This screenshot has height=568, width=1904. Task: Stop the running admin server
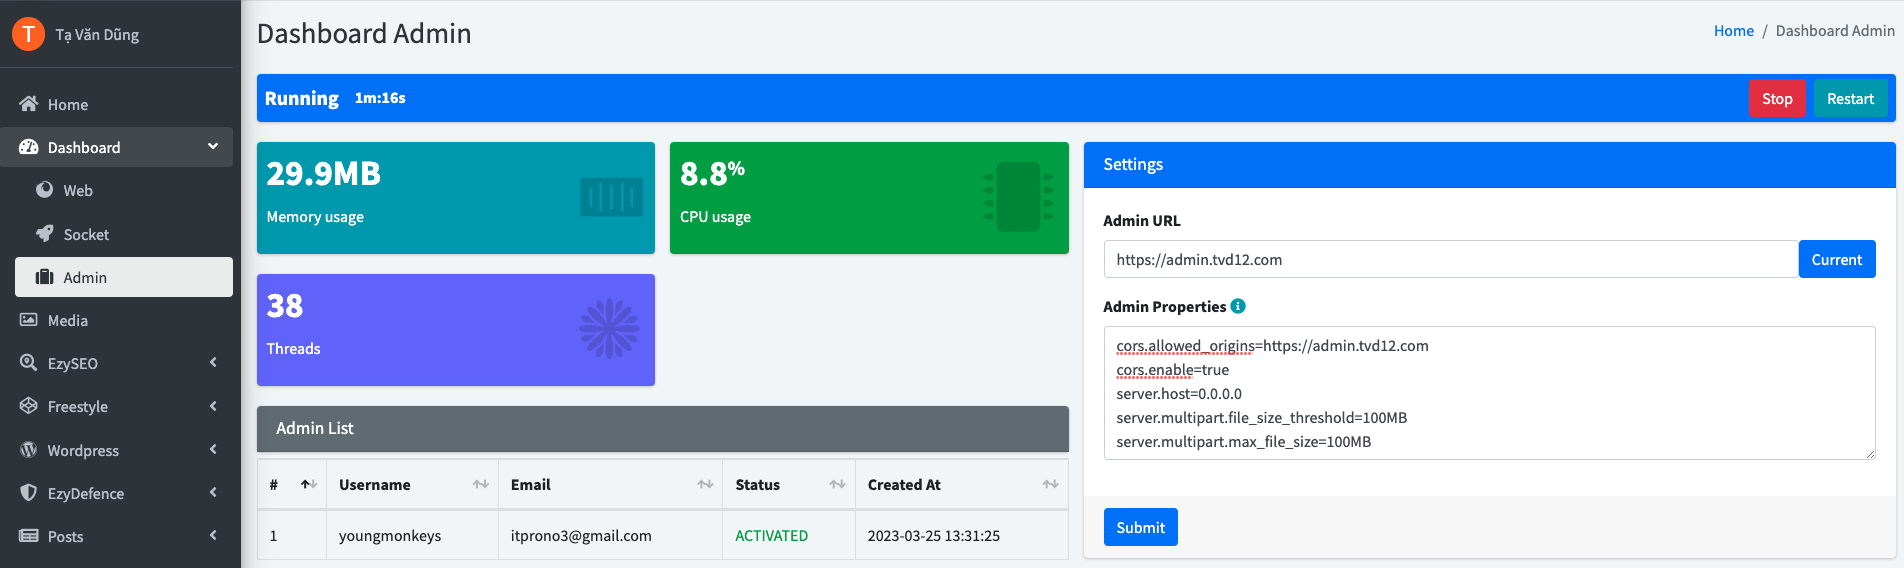1777,98
